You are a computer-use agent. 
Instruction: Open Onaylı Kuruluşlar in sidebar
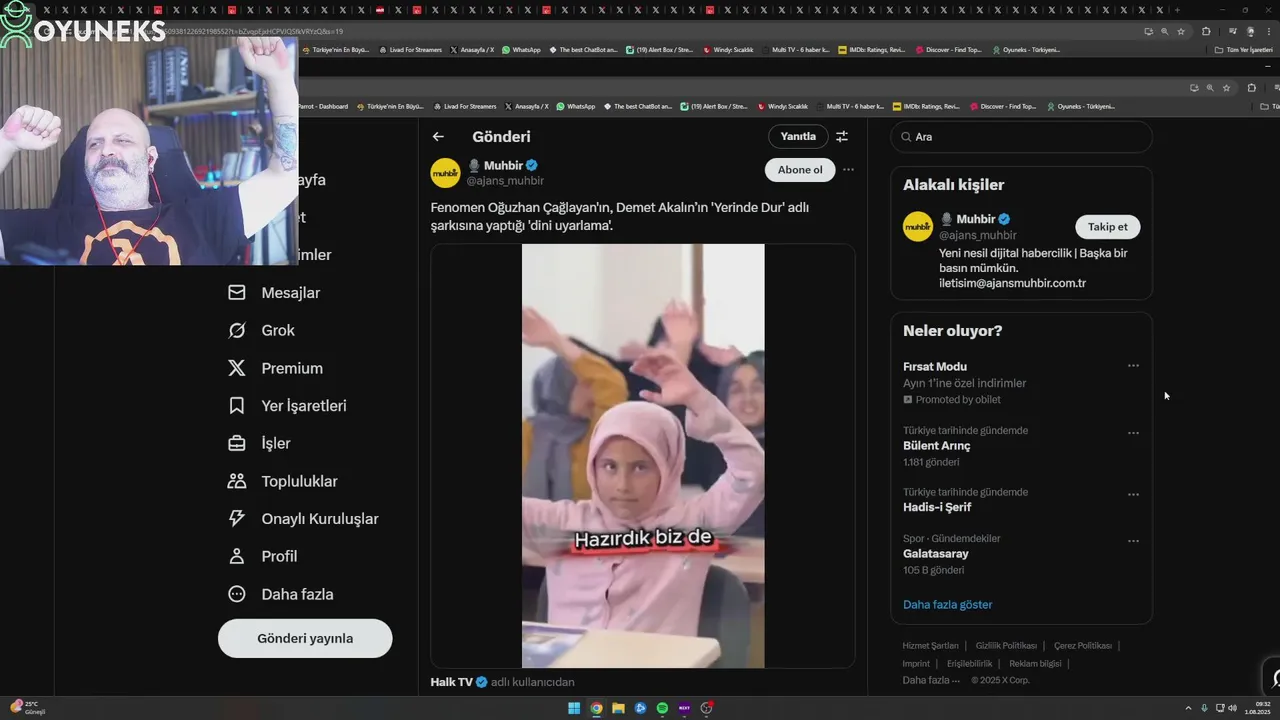click(304, 519)
